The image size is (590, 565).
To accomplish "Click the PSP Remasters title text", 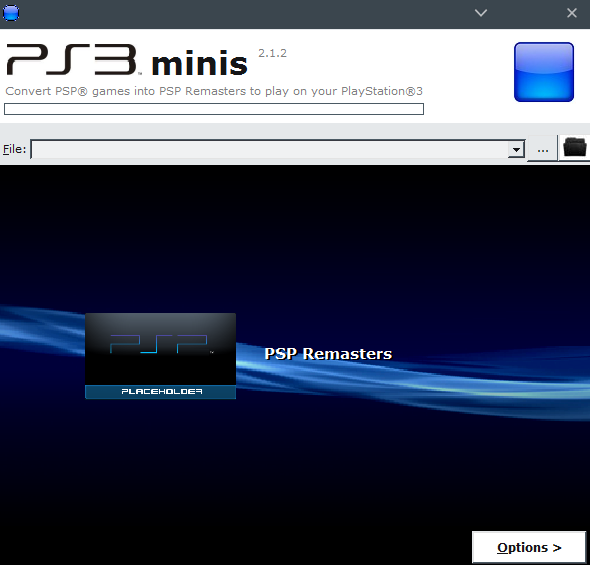I will 328,354.
